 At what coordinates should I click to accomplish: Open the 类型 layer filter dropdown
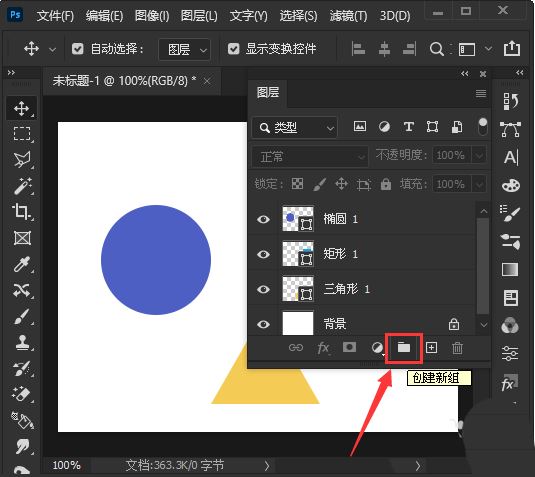[x=295, y=128]
